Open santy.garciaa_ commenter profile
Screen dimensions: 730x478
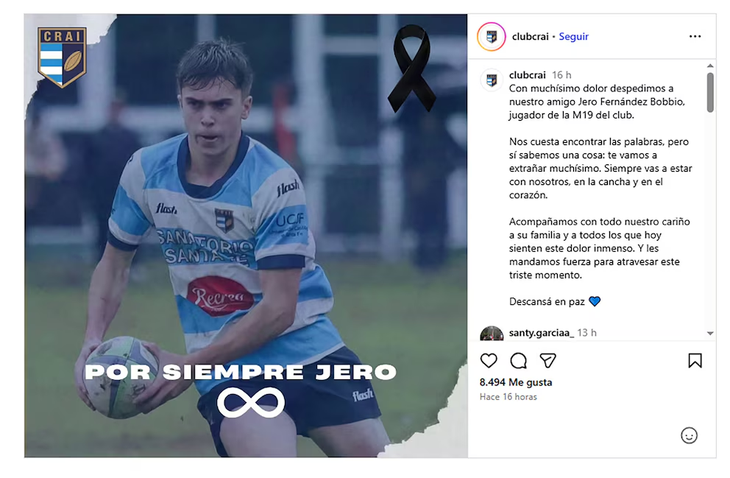click(x=541, y=333)
